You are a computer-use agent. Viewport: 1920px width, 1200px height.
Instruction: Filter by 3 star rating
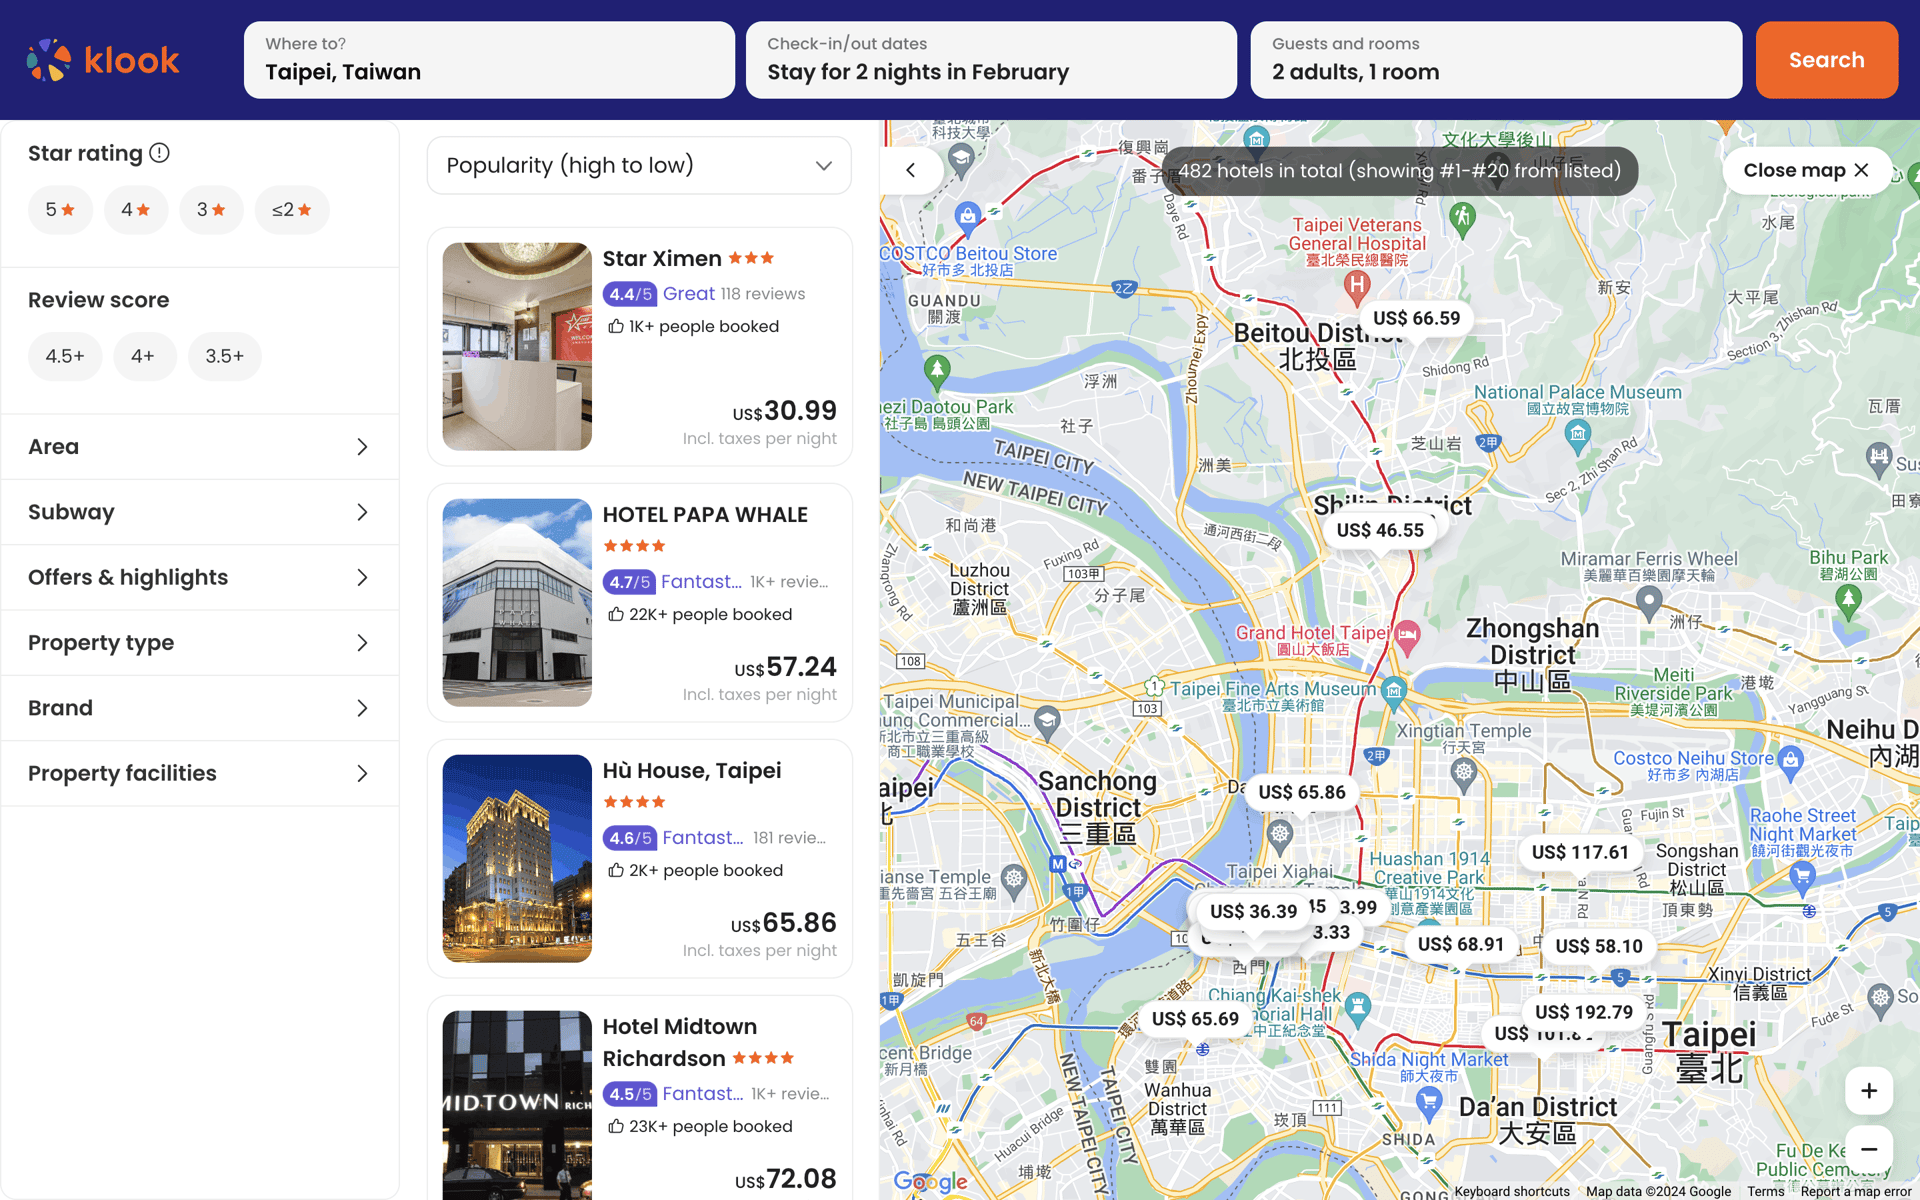coord(211,210)
